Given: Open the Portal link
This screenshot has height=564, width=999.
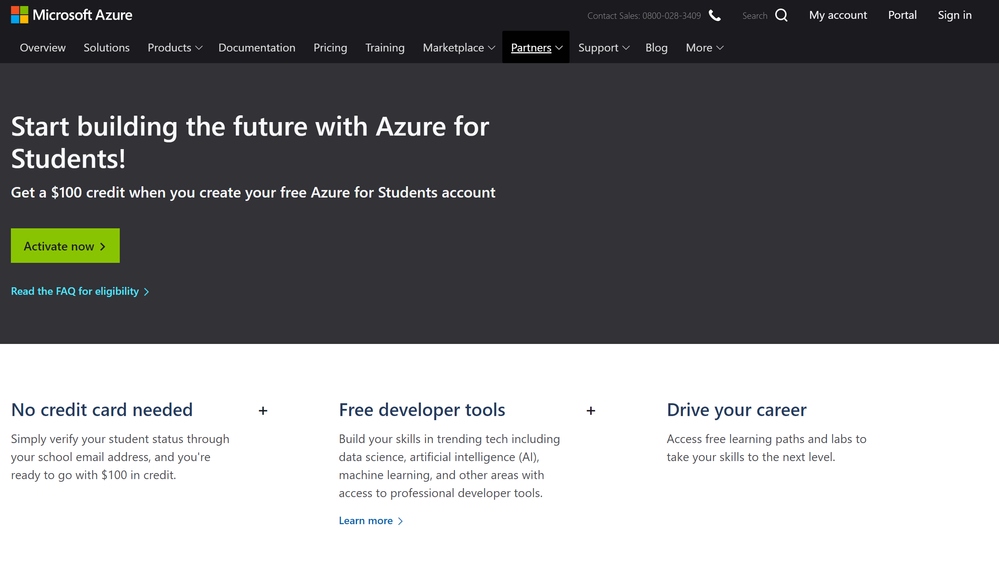Looking at the screenshot, I should pos(902,15).
